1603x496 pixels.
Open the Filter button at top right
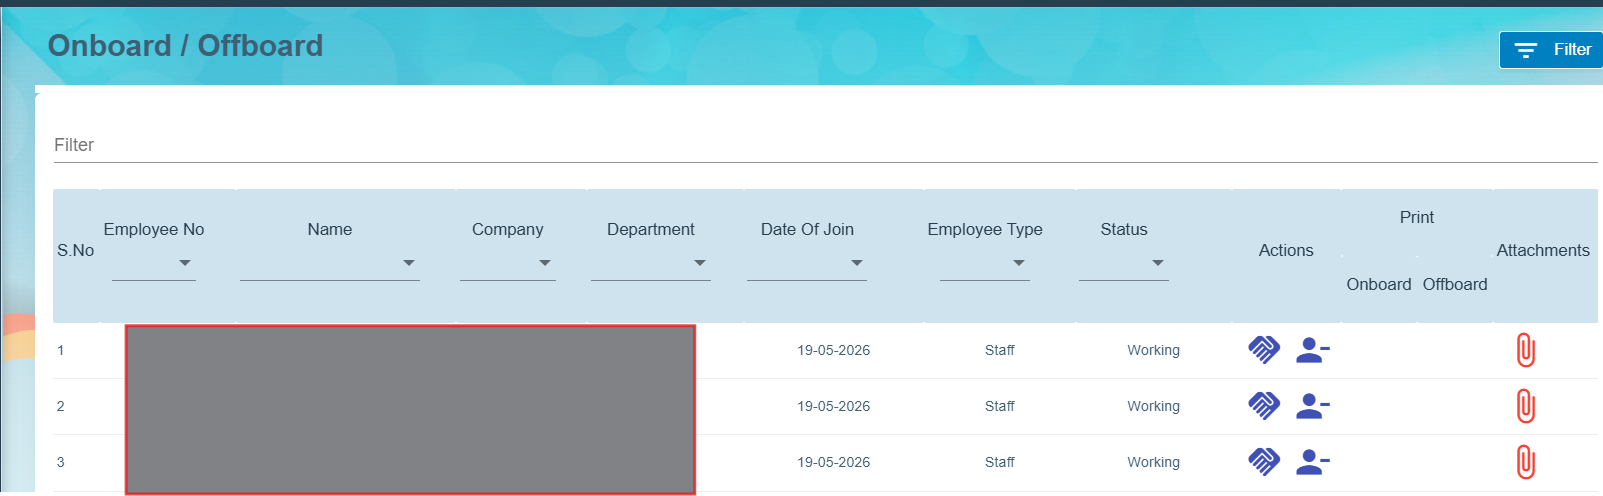1551,50
